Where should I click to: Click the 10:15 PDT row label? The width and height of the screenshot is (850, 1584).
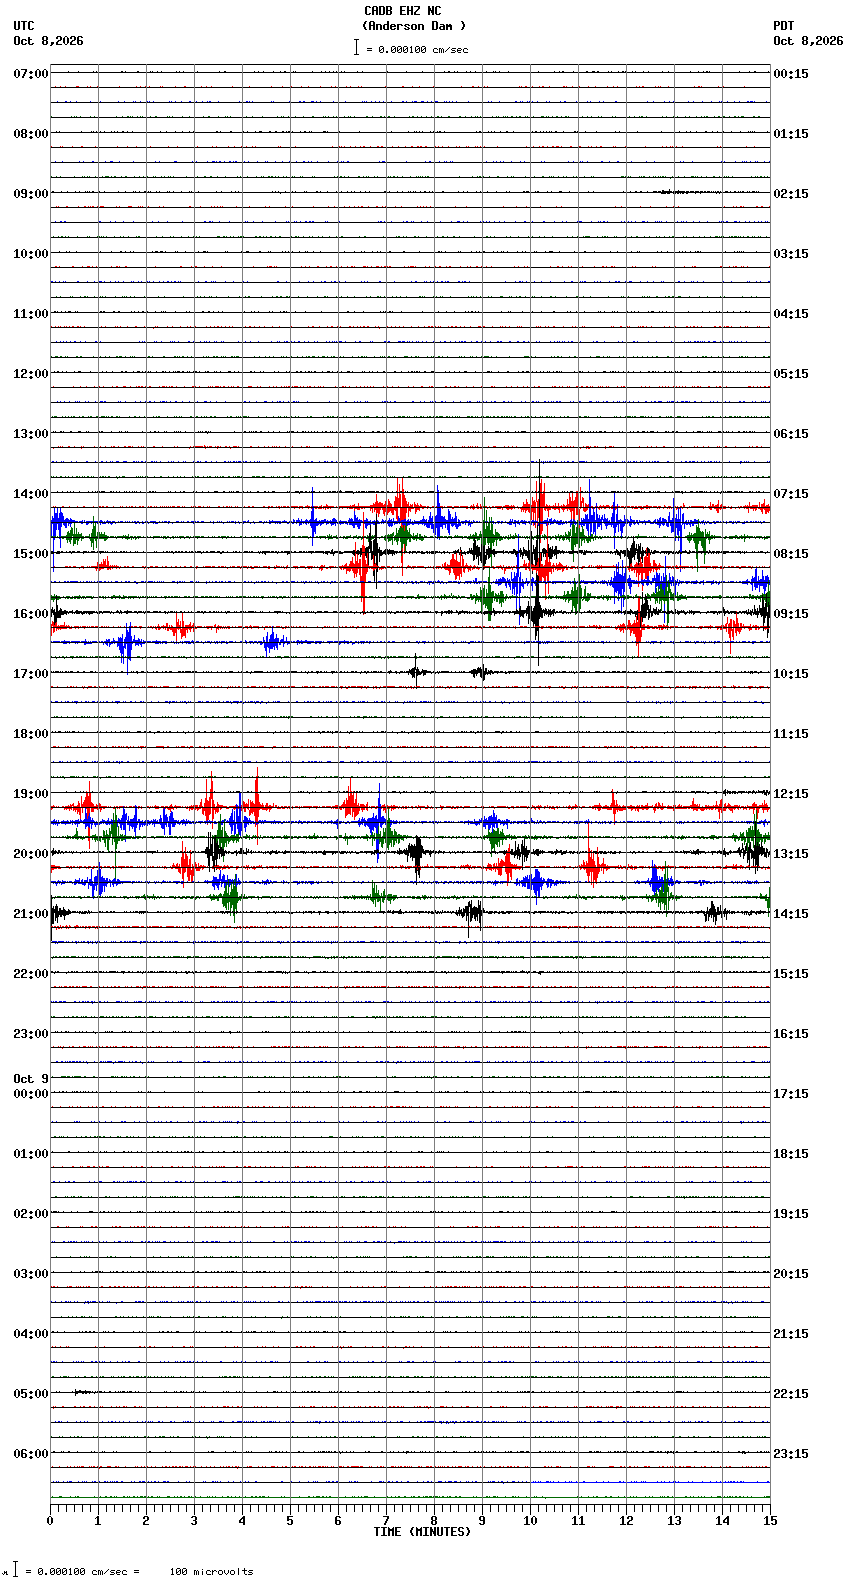click(791, 674)
